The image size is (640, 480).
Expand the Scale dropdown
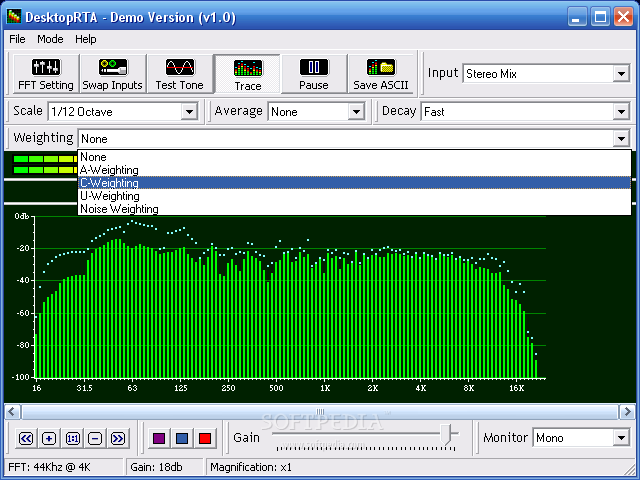pyautogui.click(x=189, y=111)
